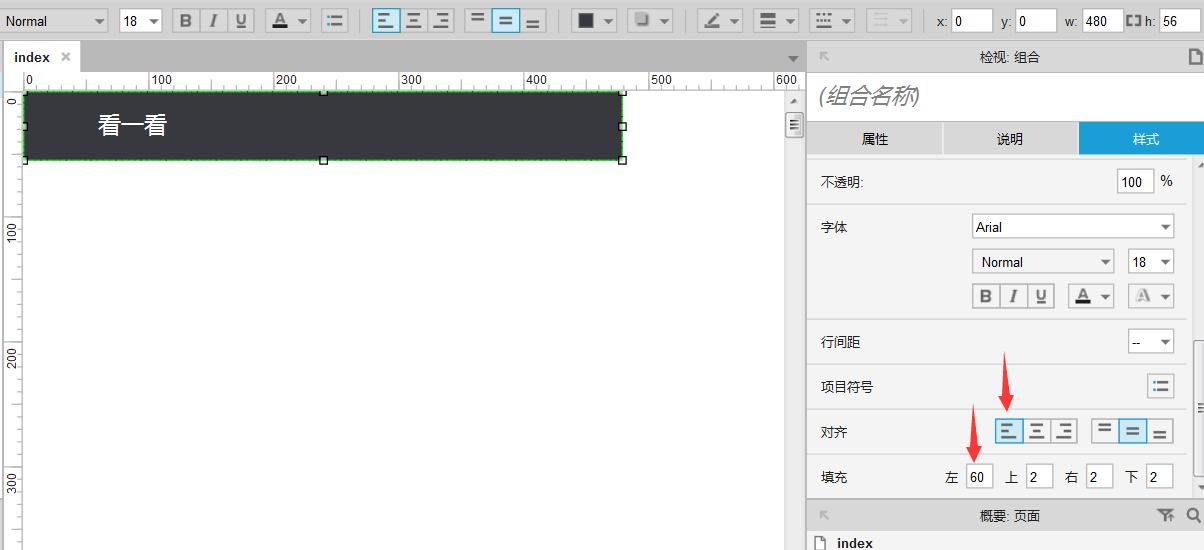This screenshot has height=550, width=1204.
Task: Switch to the 属性 tab
Action: [875, 139]
